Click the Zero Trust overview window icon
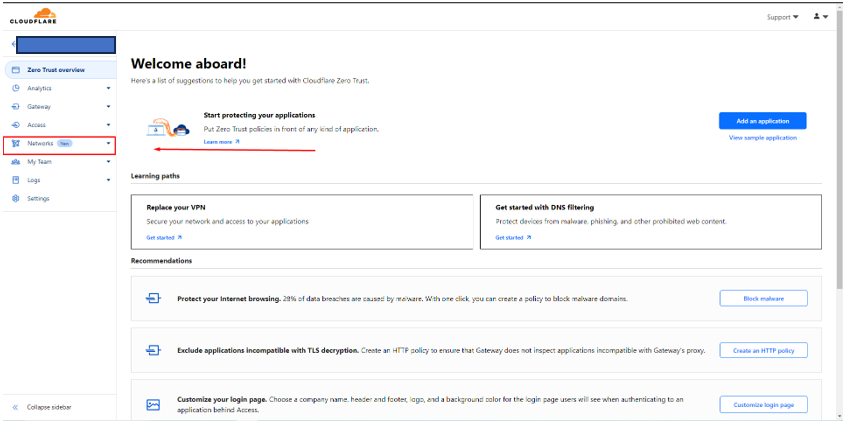 pyautogui.click(x=16, y=70)
